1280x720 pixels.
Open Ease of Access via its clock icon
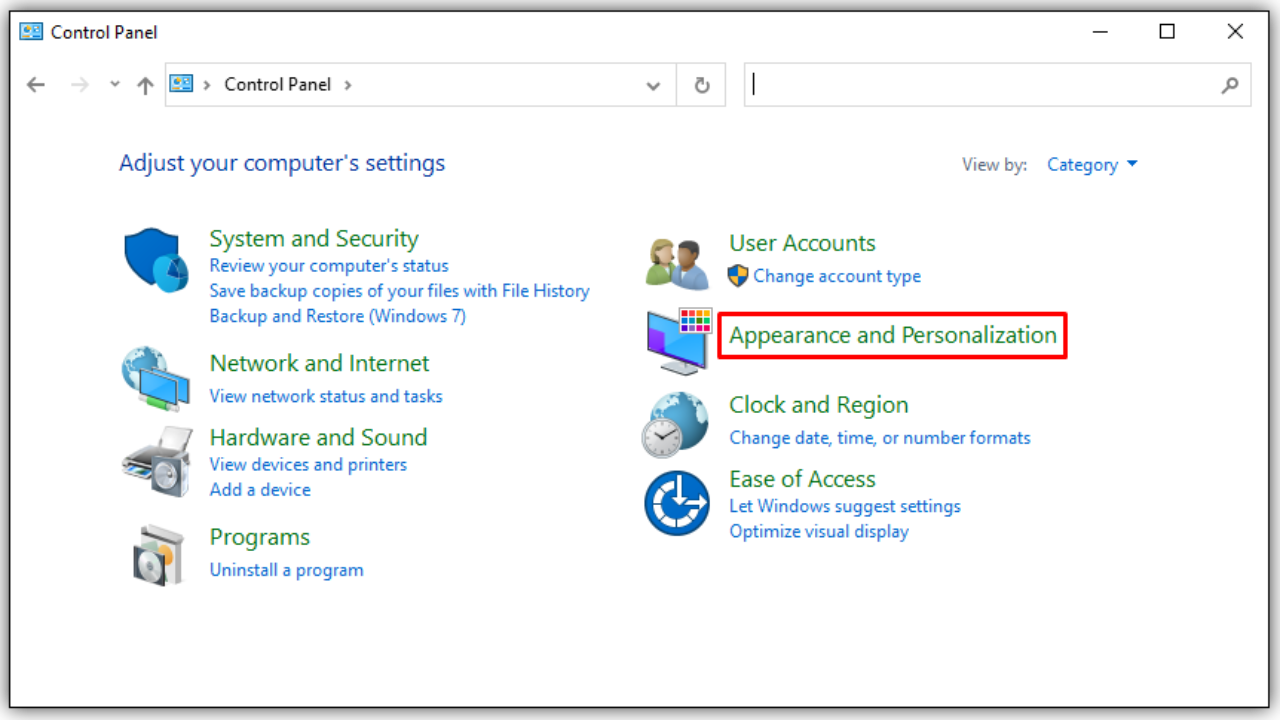(676, 502)
